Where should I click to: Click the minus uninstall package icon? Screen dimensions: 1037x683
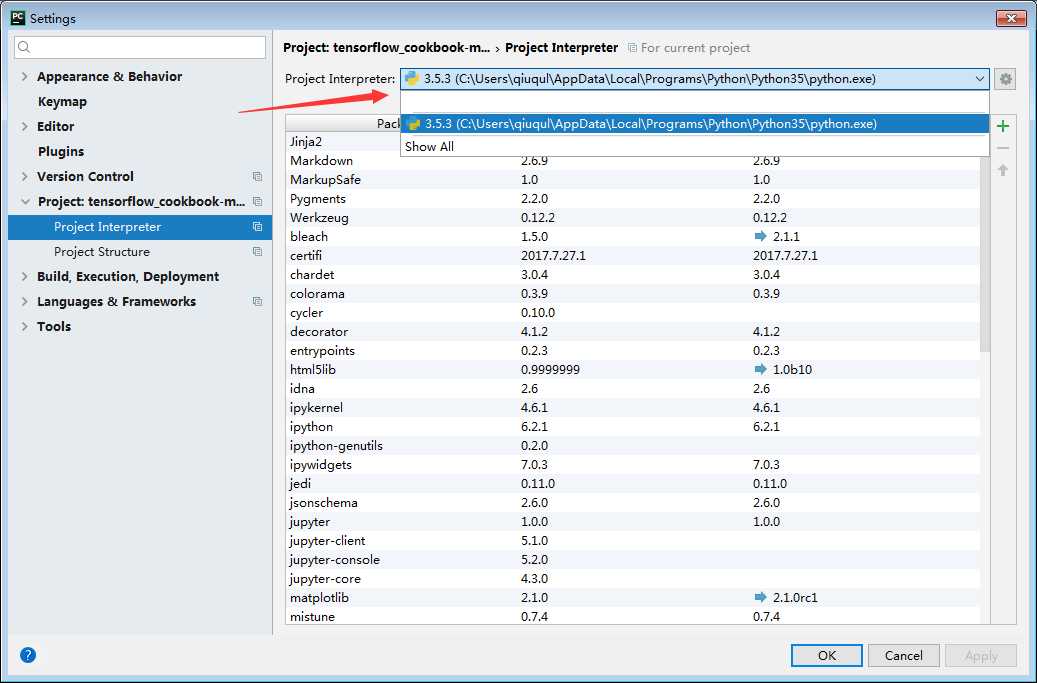pos(1003,148)
